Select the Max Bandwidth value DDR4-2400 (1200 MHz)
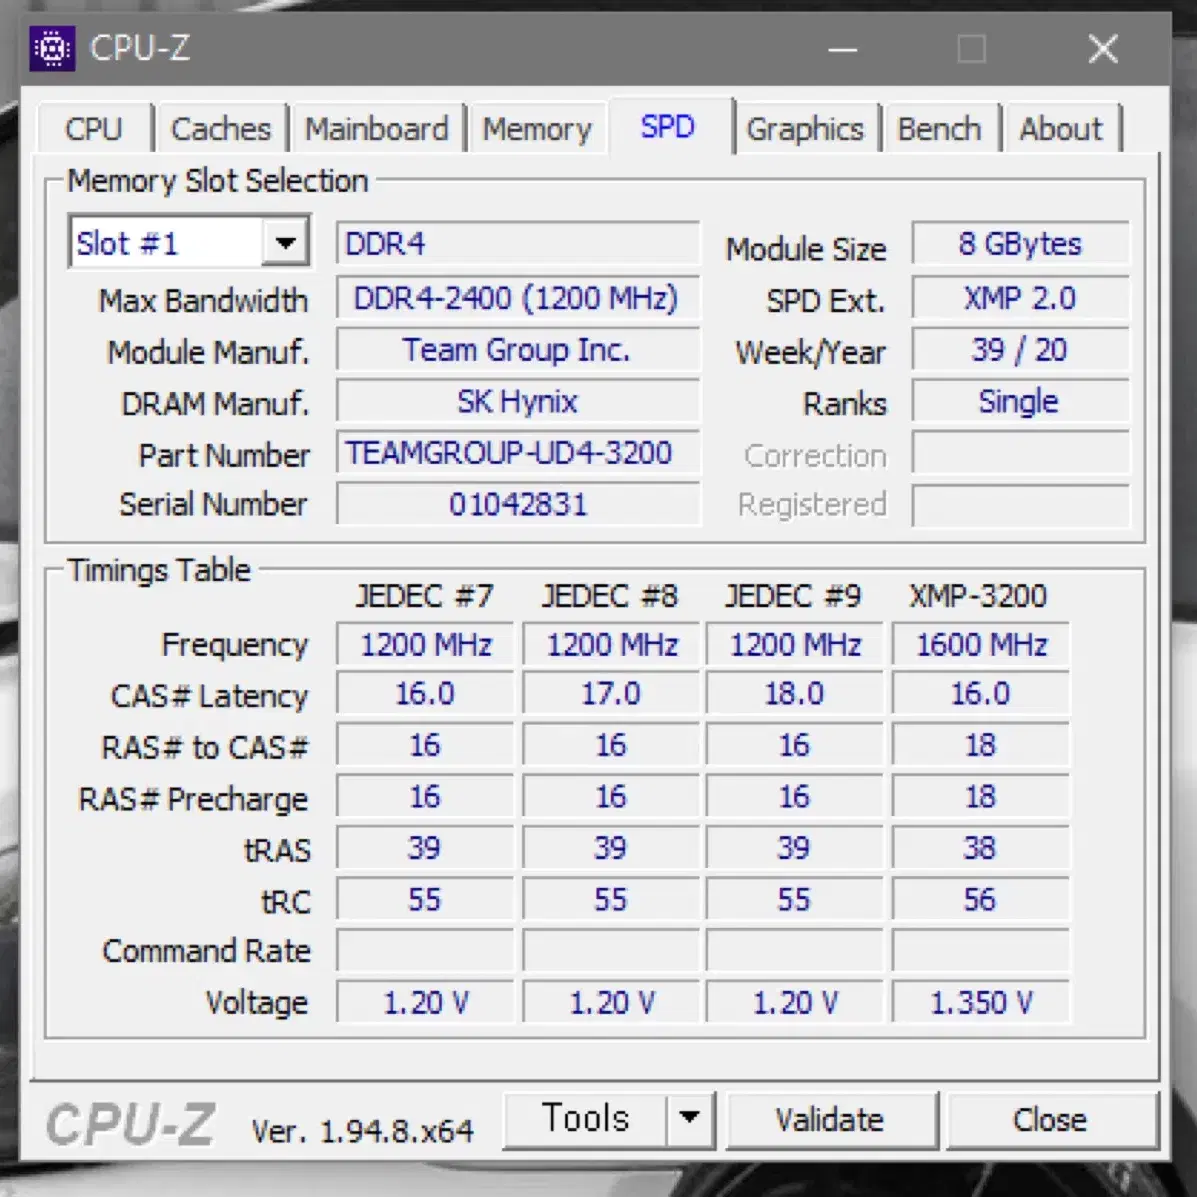Screen dimensions: 1197x1197 click(x=518, y=298)
